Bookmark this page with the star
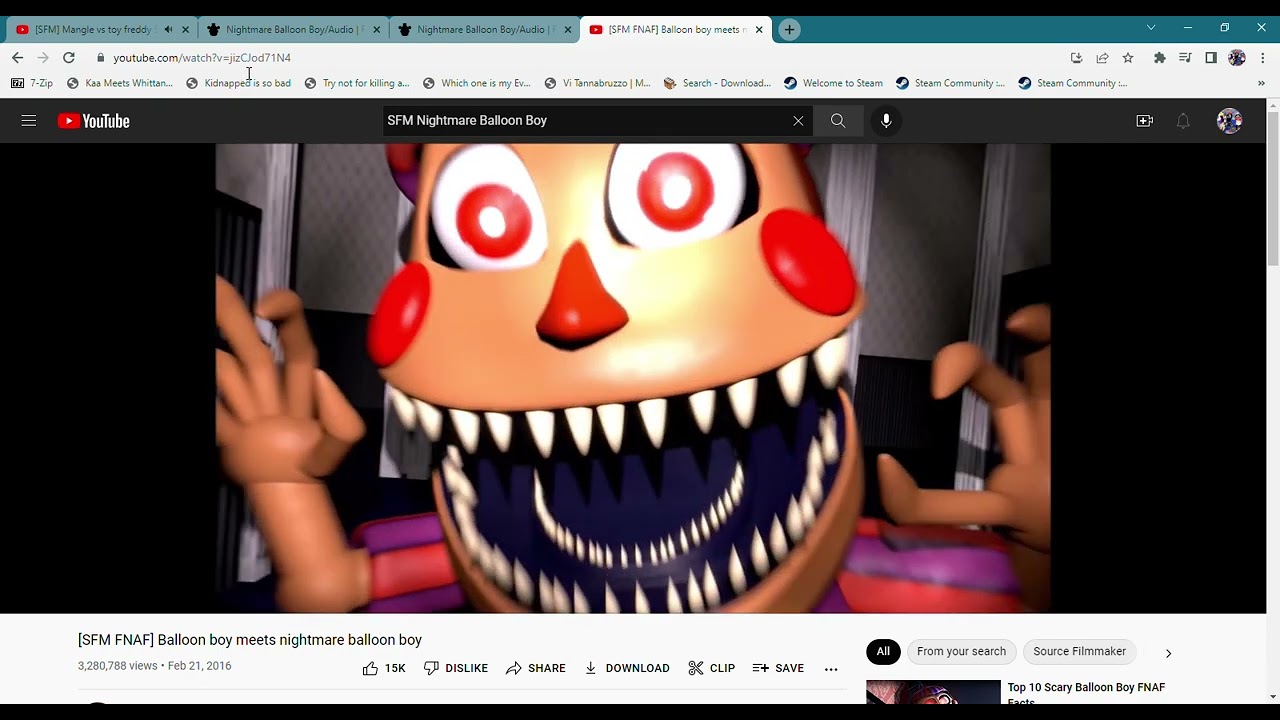The image size is (1280, 720). pyautogui.click(x=1128, y=58)
